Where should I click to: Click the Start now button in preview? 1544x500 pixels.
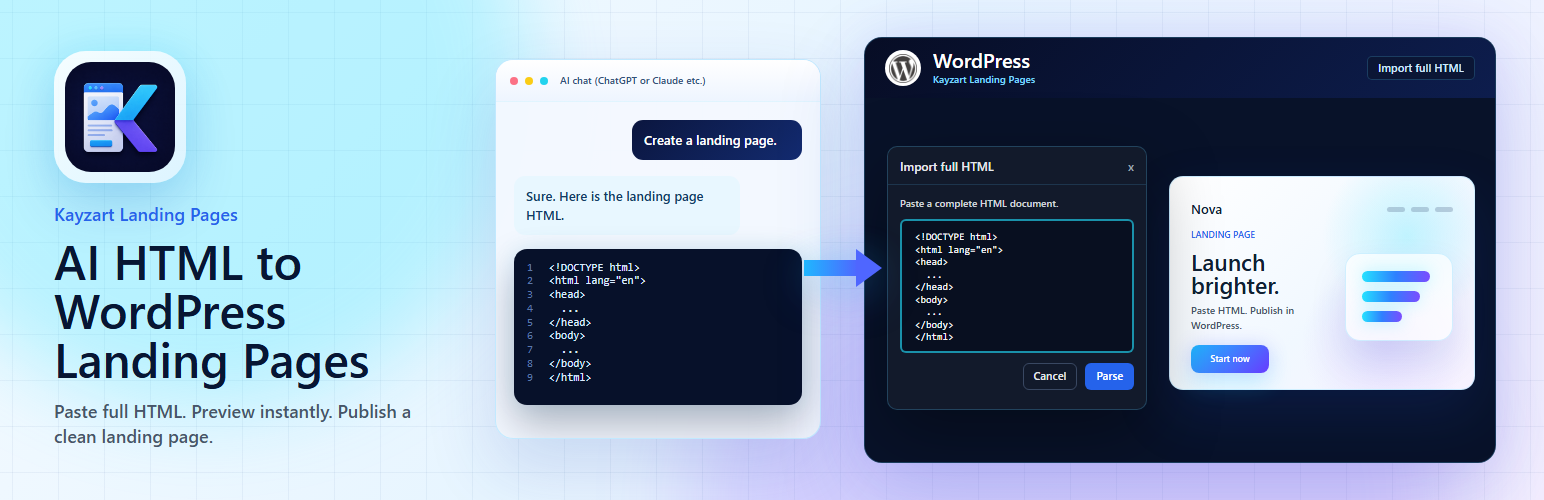[1230, 359]
